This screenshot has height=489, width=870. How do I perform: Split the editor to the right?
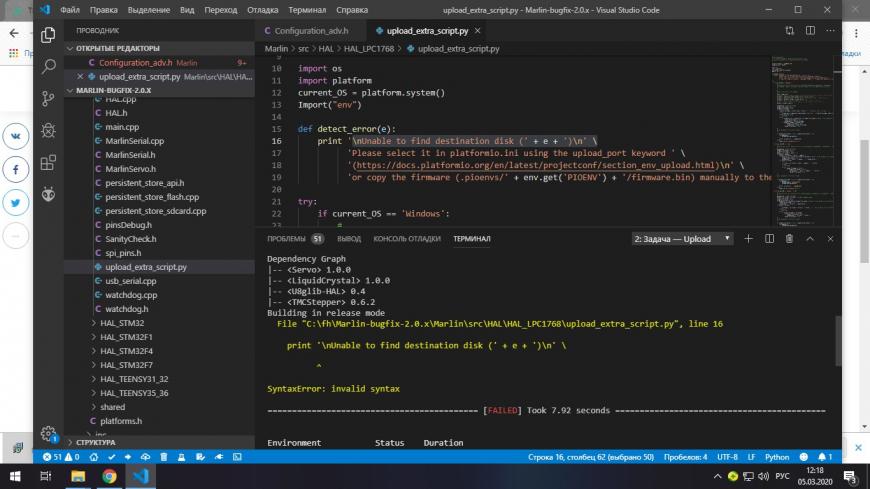[x=810, y=31]
